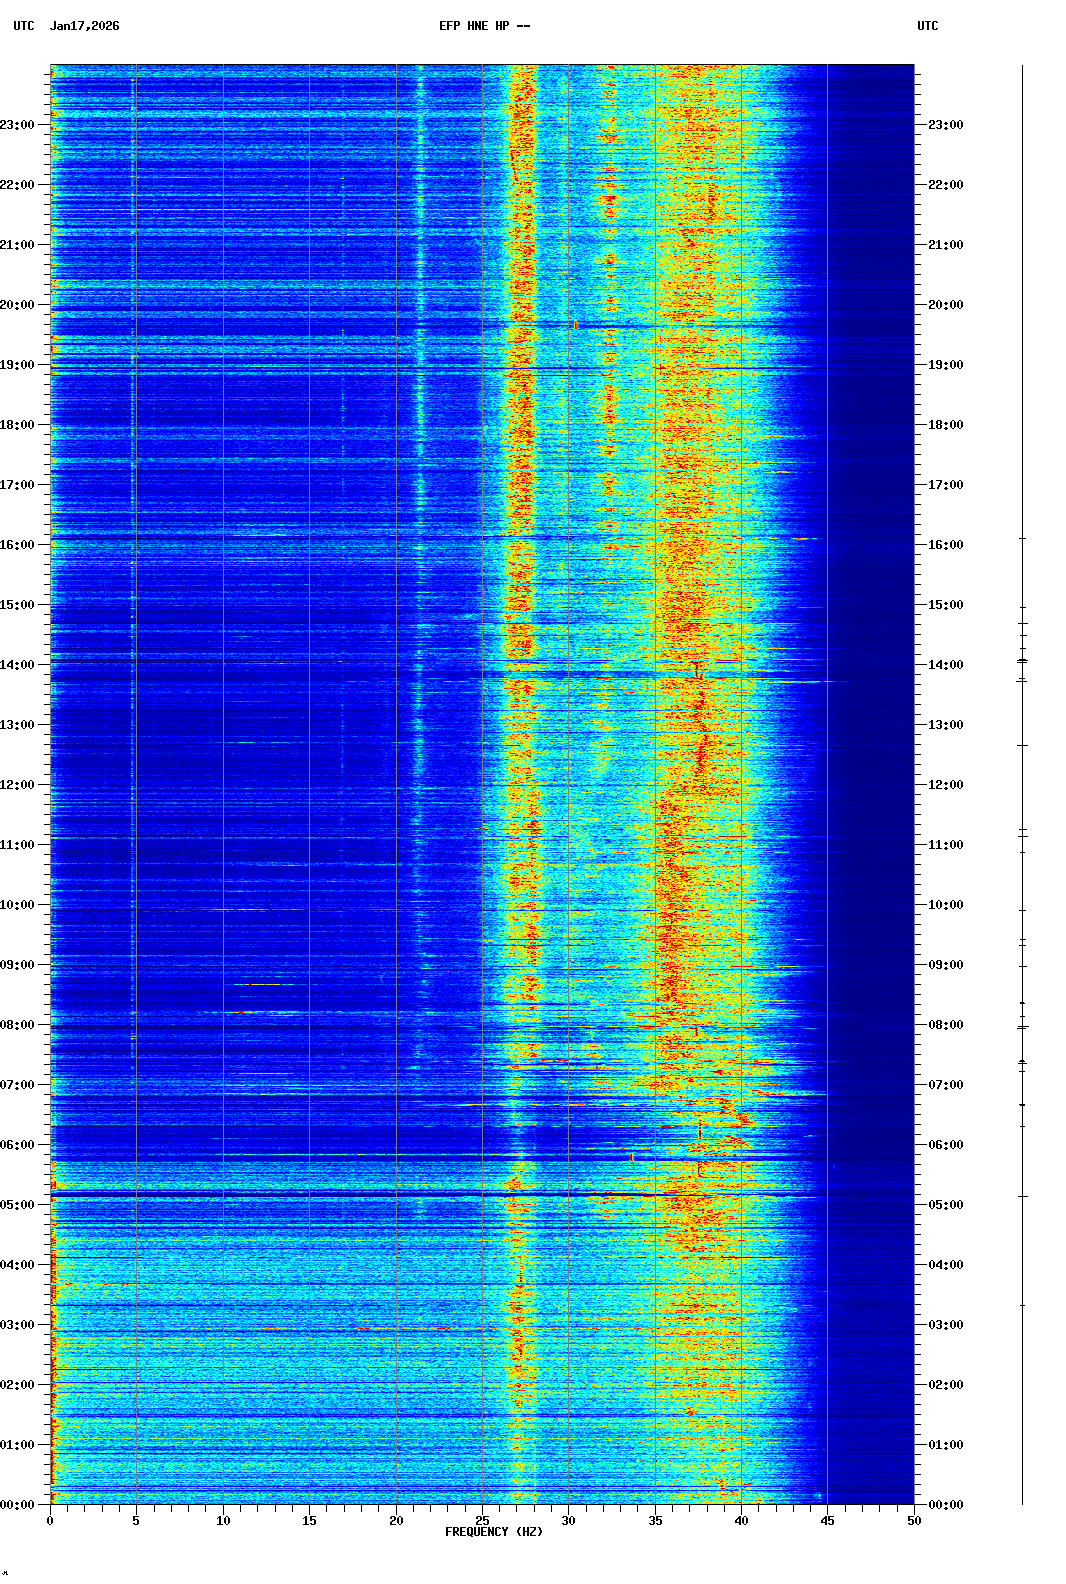Click the UTC label at top left
Image resolution: width=1066 pixels, height=1584 pixels.
(x=23, y=26)
